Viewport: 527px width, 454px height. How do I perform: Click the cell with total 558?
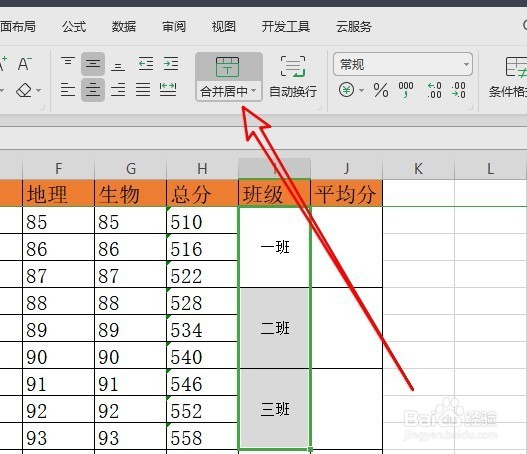point(202,436)
